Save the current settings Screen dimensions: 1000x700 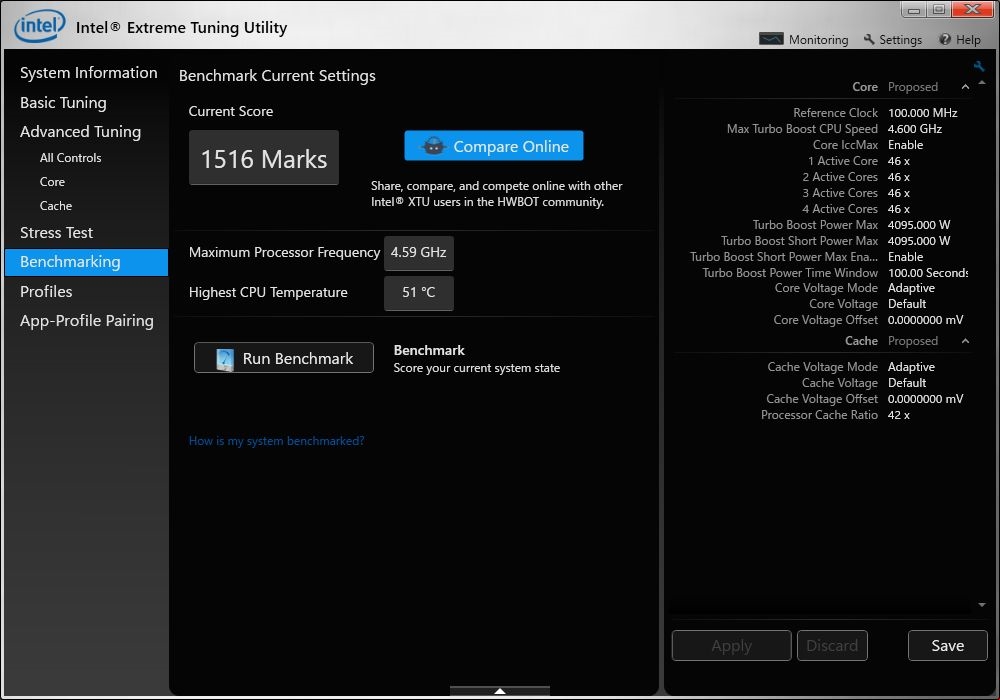(947, 646)
